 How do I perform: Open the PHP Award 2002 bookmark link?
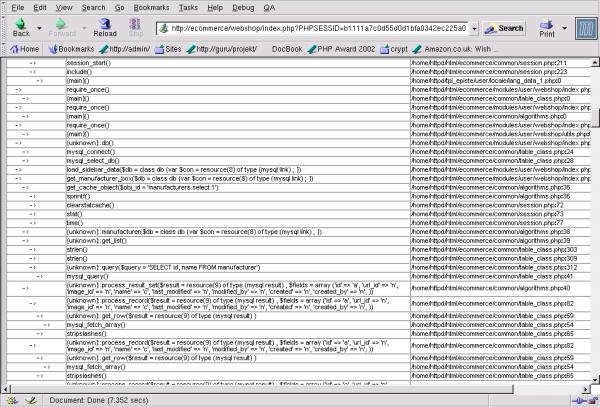pyautogui.click(x=344, y=47)
